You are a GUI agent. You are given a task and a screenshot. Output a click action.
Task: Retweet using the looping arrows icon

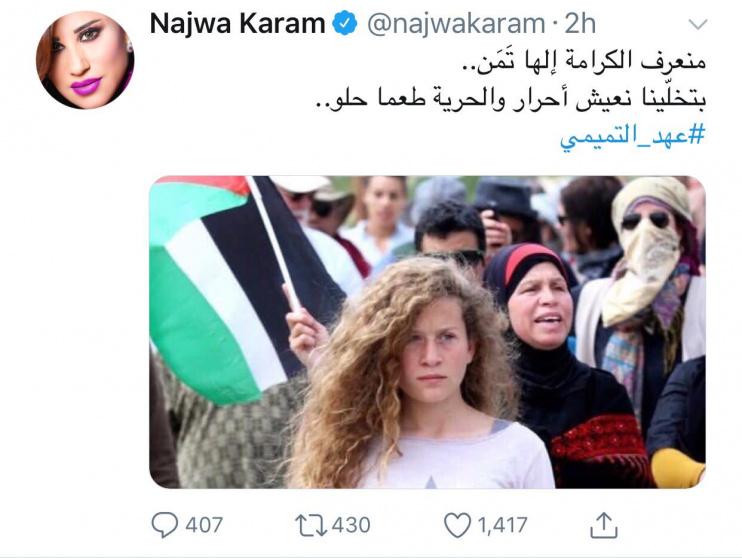pos(311,525)
